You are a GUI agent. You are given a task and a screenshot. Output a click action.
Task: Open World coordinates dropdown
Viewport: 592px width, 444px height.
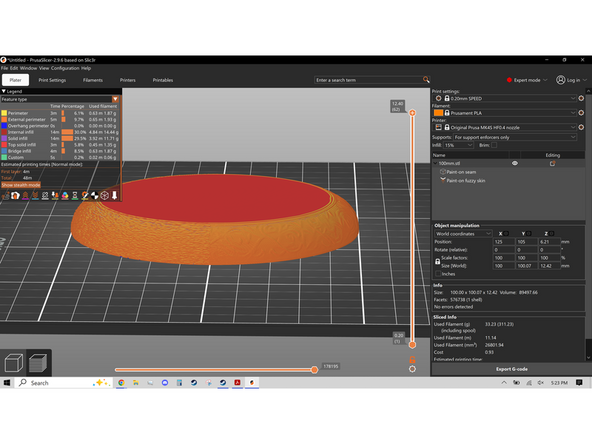(x=463, y=234)
